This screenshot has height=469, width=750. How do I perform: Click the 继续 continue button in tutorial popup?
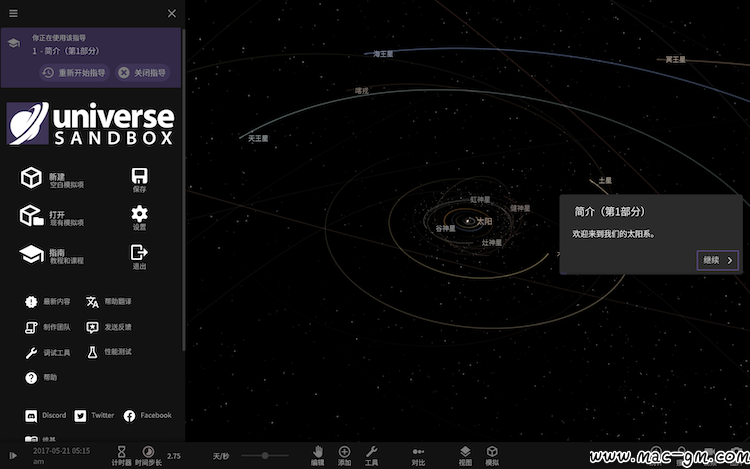point(717,260)
